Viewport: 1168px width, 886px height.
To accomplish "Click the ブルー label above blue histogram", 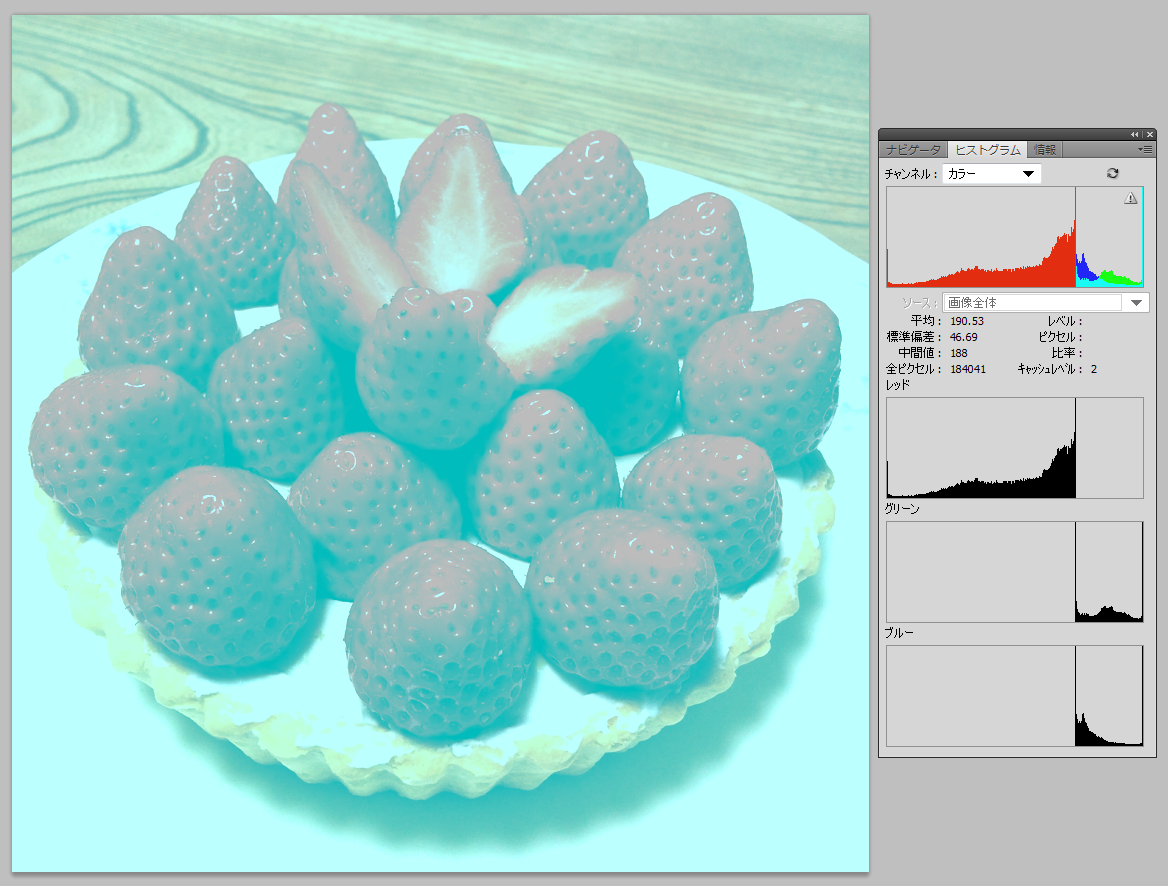I will 899,633.
